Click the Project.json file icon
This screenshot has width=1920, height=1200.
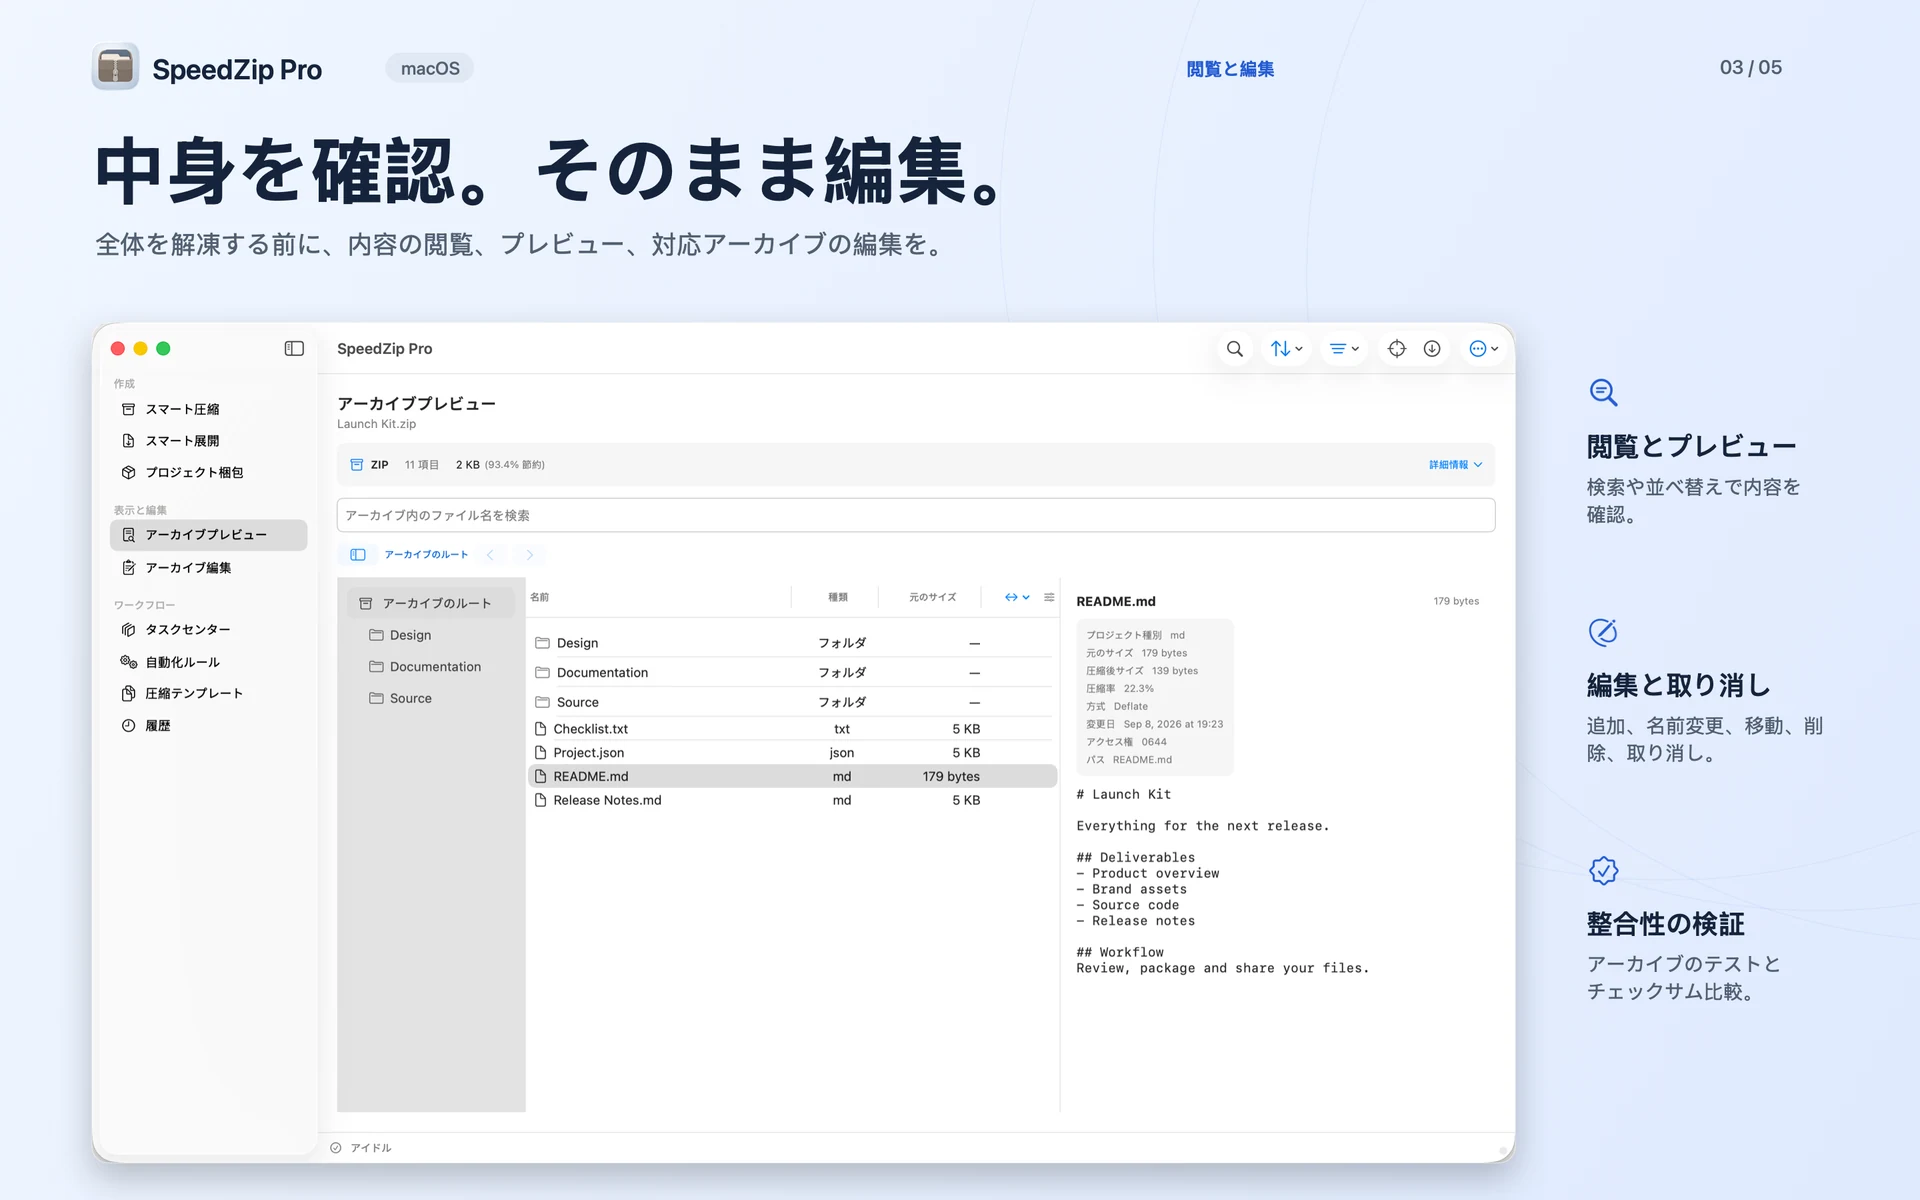(x=541, y=753)
